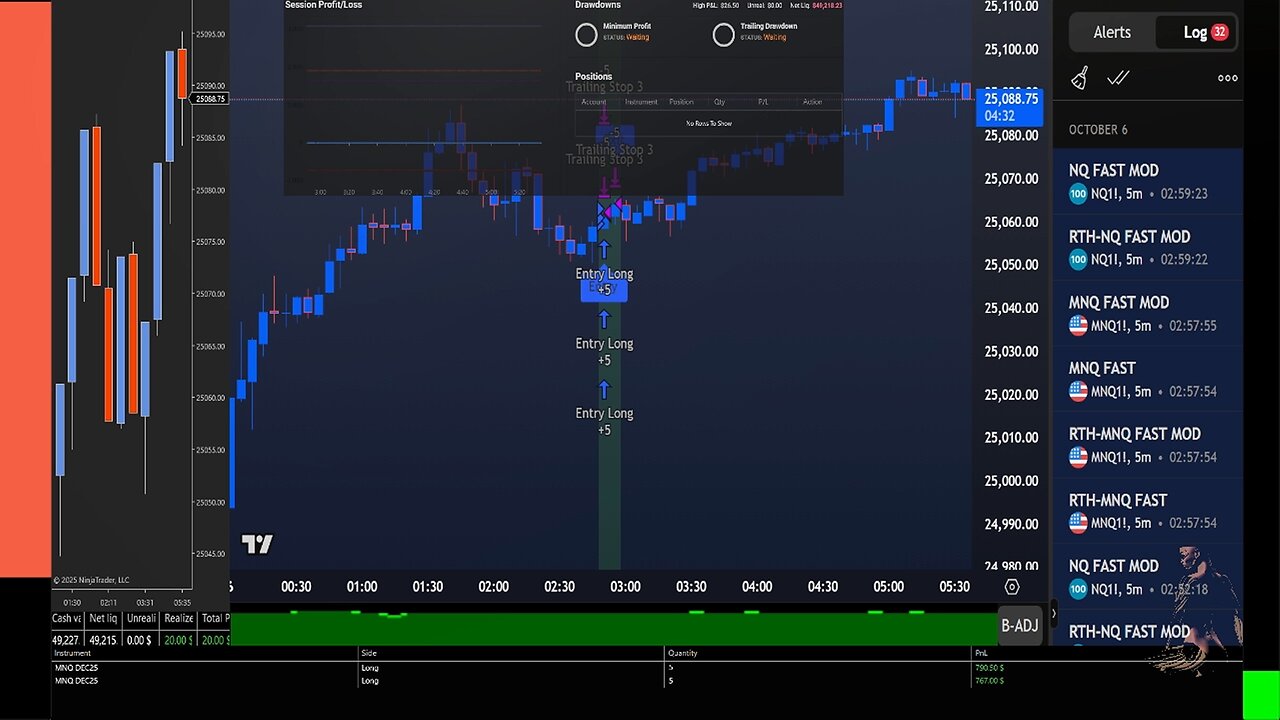Toggle the B-ADJ back-adjustment button
Screen dimensions: 1280x720
pos(1020,625)
